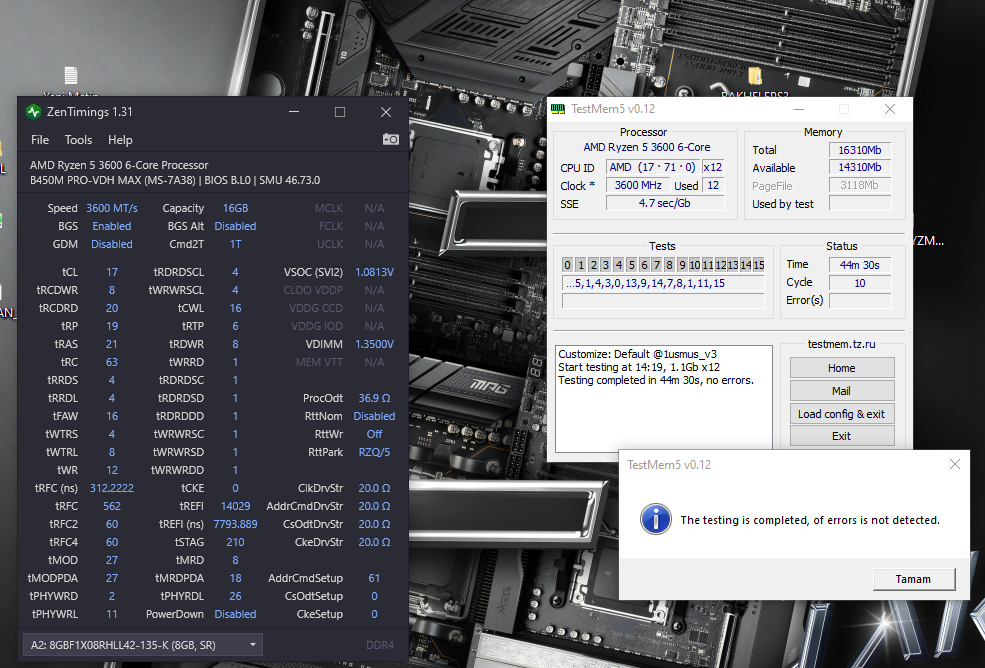Click the Speed value 3600 MT/s
Screen dimensions: 985x668
tap(112, 208)
